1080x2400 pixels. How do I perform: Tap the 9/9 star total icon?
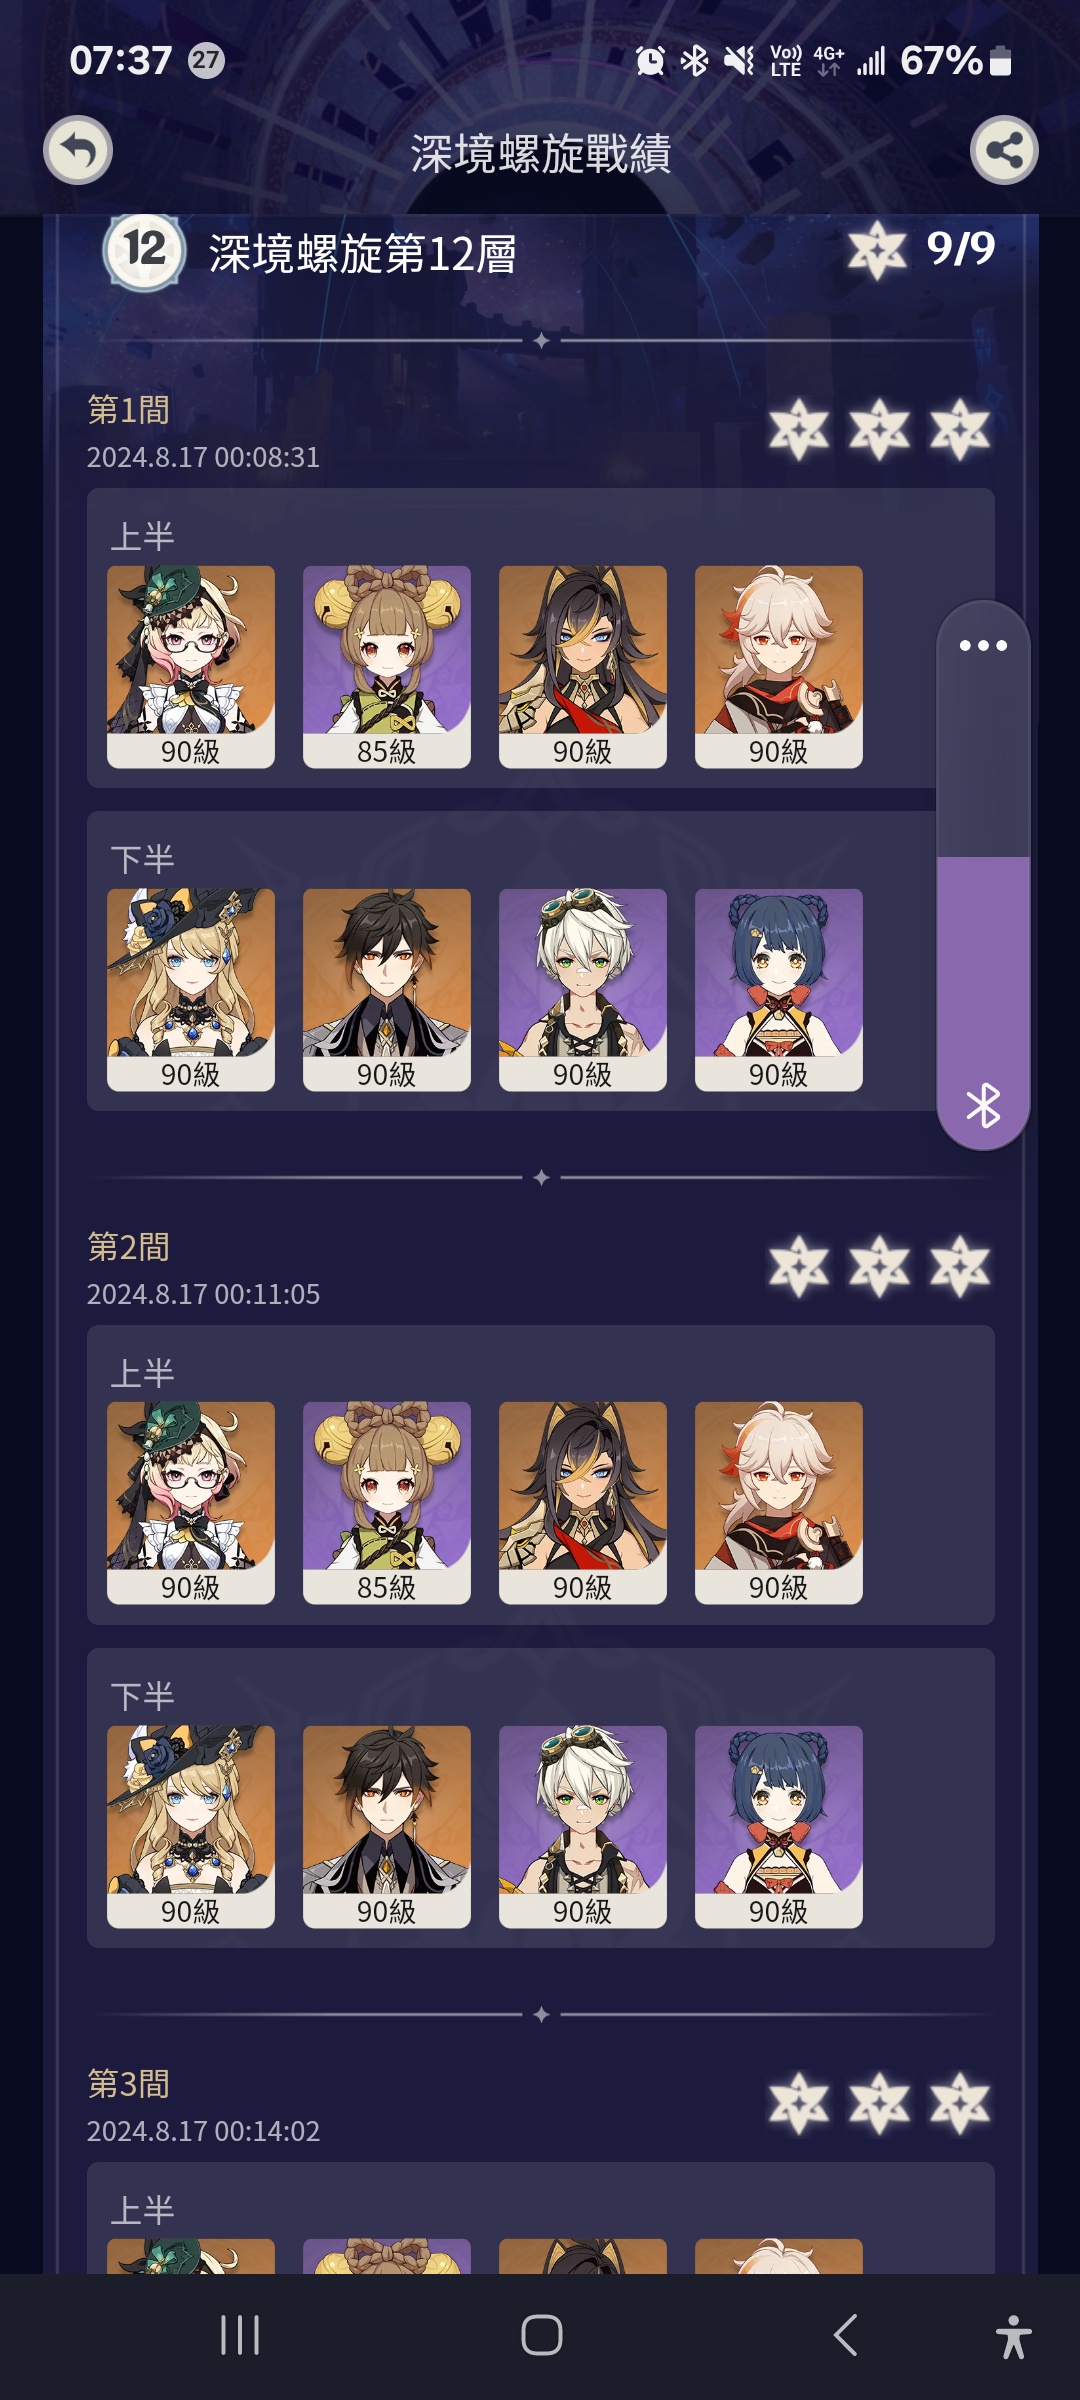[877, 250]
